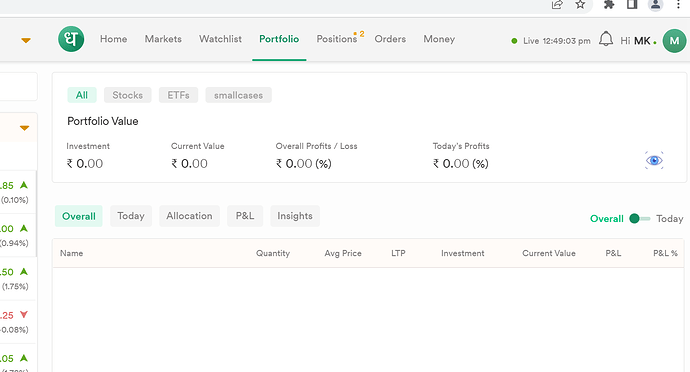Filter portfolio by Stocks

click(128, 95)
